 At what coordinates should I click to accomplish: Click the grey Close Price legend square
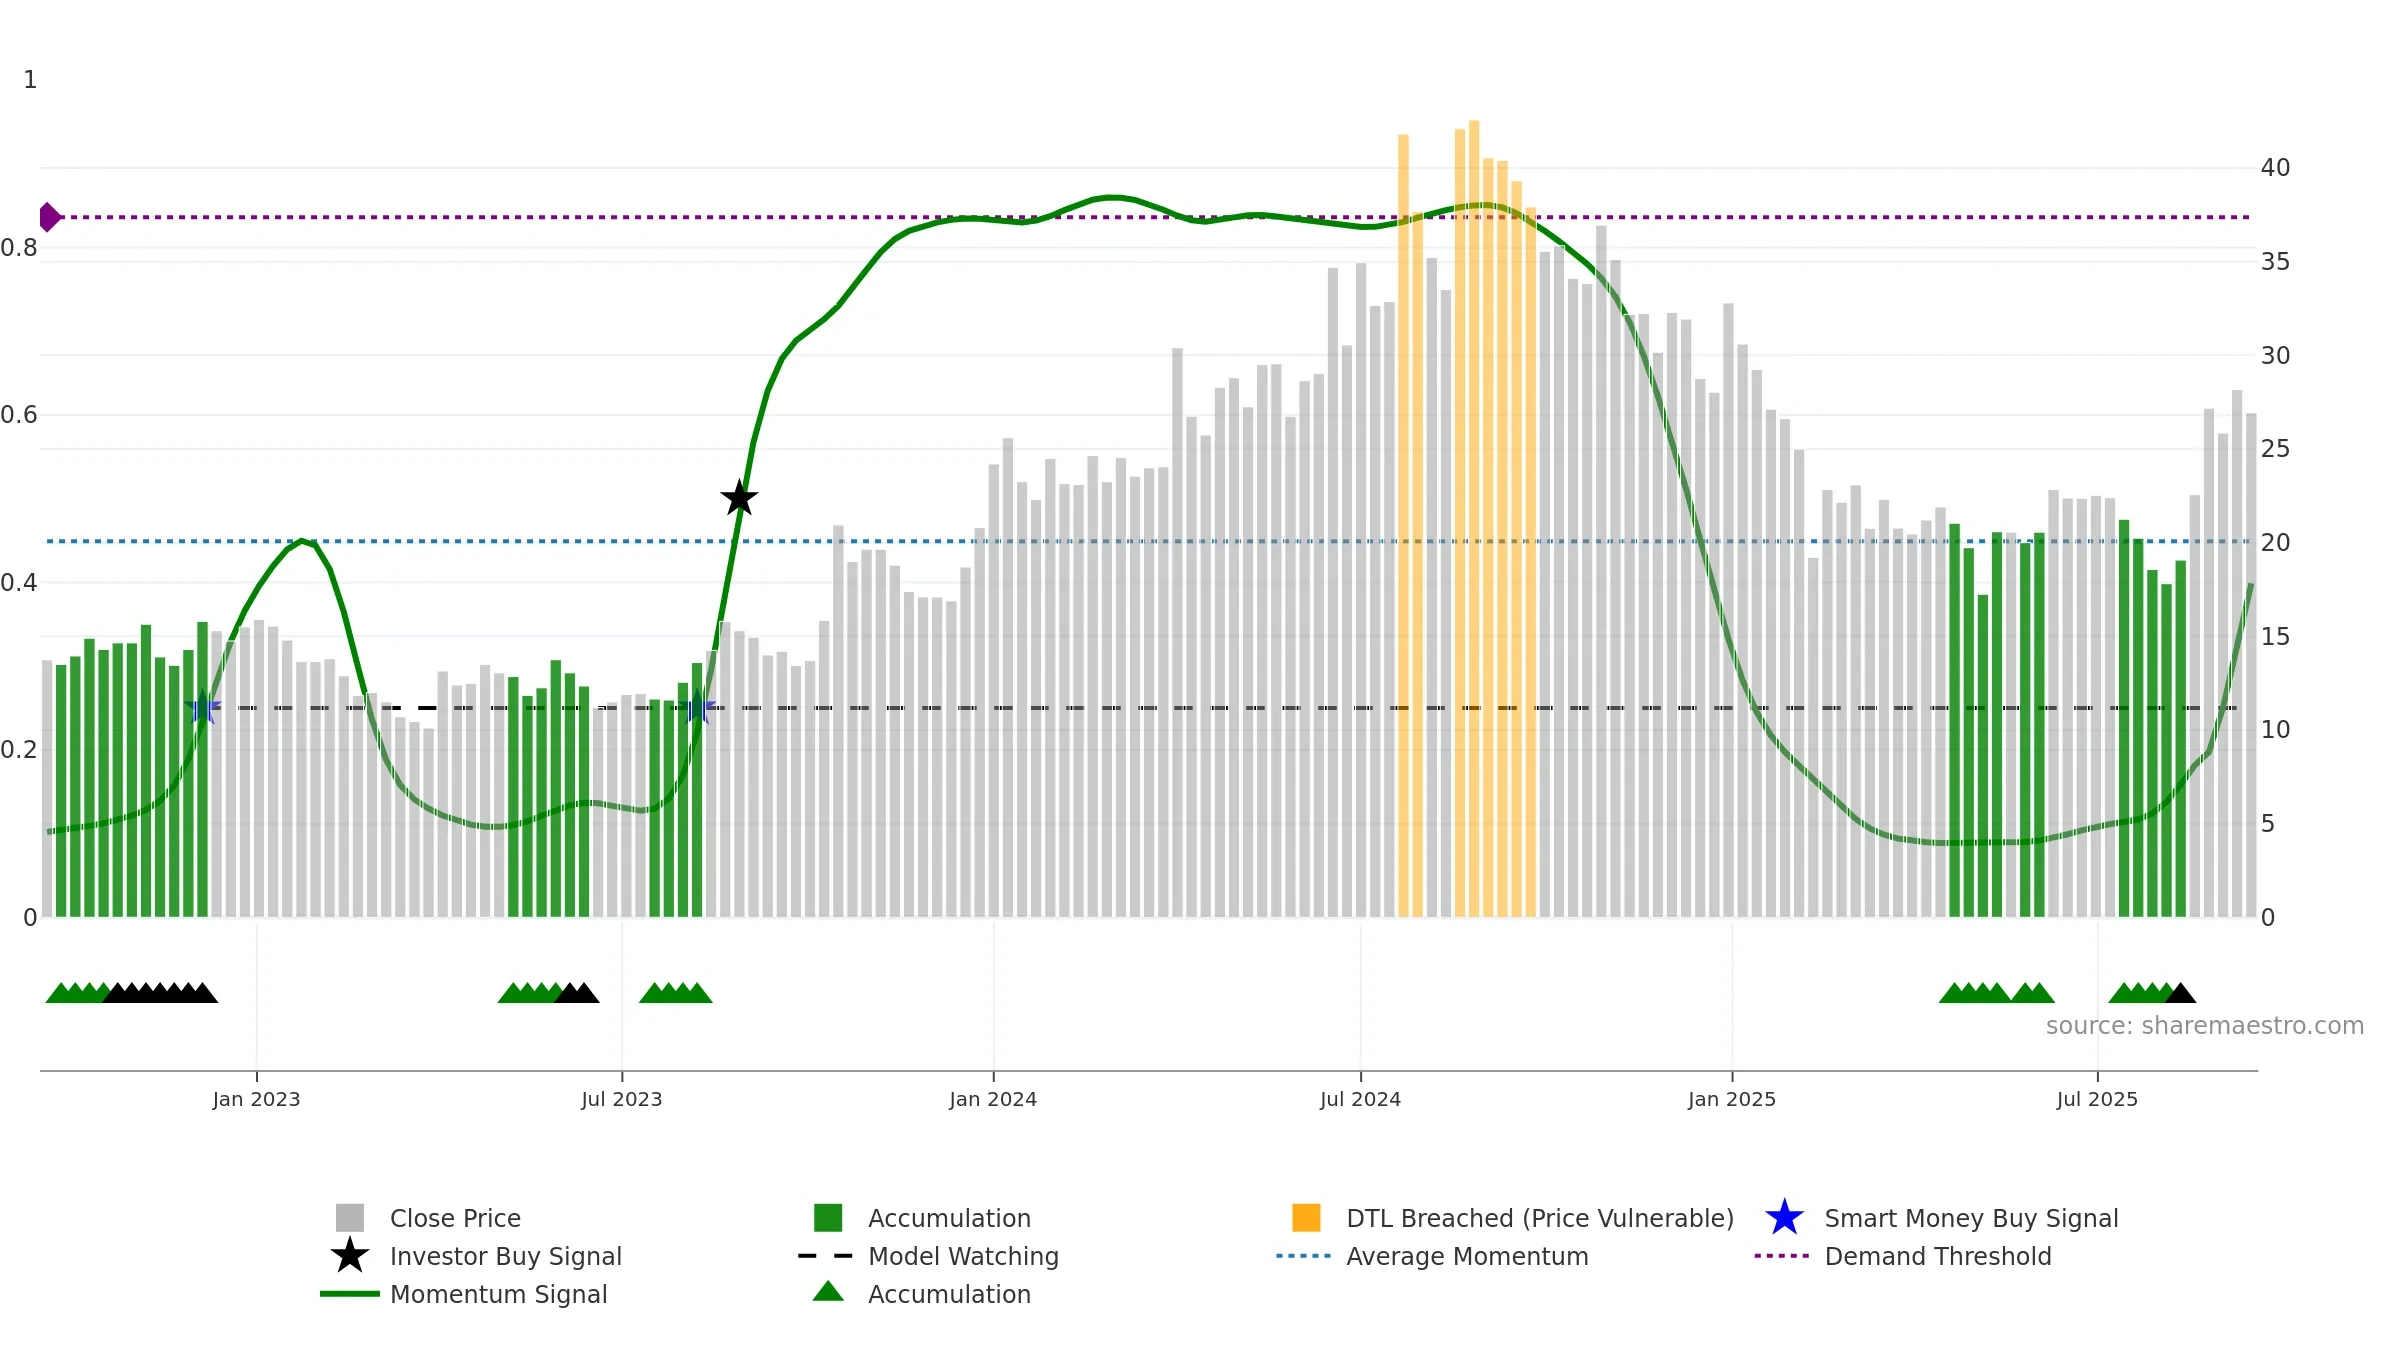[349, 1218]
